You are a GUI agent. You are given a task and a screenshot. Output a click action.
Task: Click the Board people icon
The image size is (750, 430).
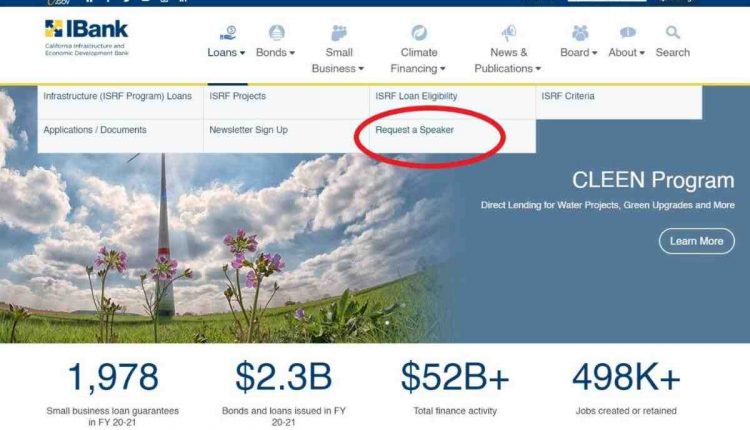pyautogui.click(x=580, y=33)
